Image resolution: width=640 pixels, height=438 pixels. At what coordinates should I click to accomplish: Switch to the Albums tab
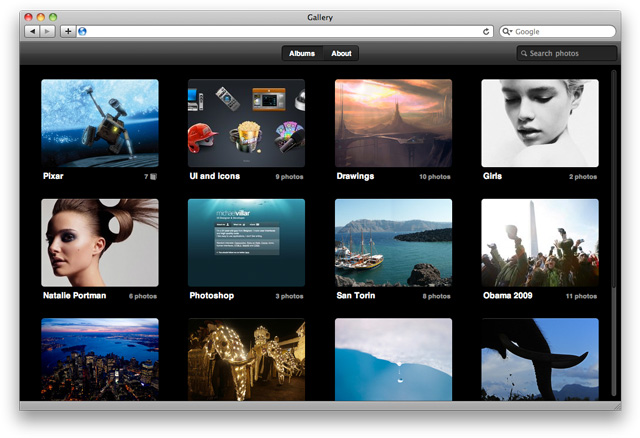302,53
